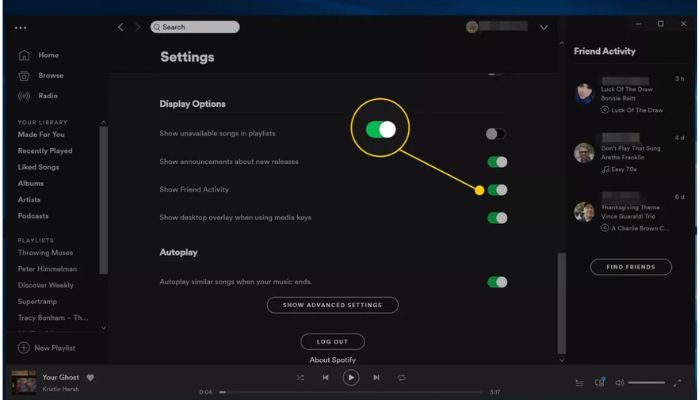700x400 pixels.
Task: Toggle Show unavailable songs in playlists
Action: tap(496, 134)
